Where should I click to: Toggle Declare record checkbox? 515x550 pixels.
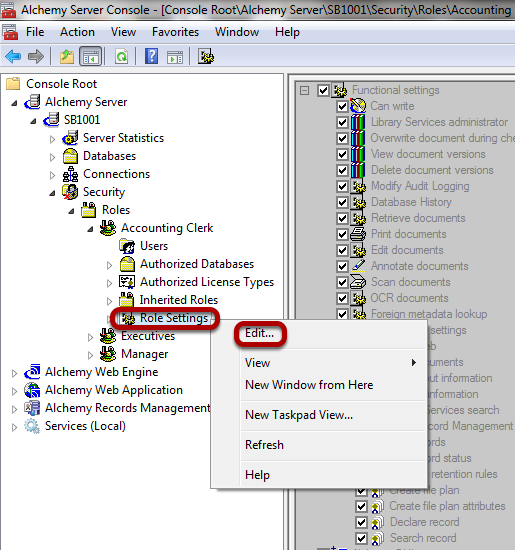(x=361, y=522)
